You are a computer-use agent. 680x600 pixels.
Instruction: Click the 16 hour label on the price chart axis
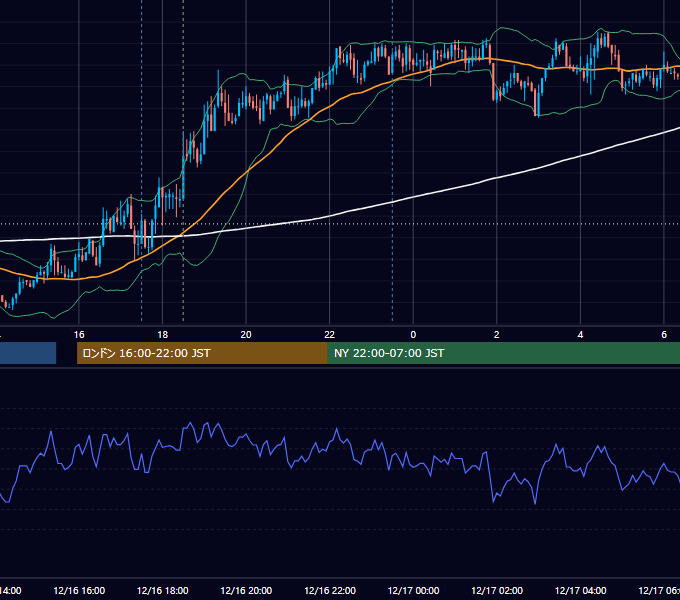pos(79,335)
